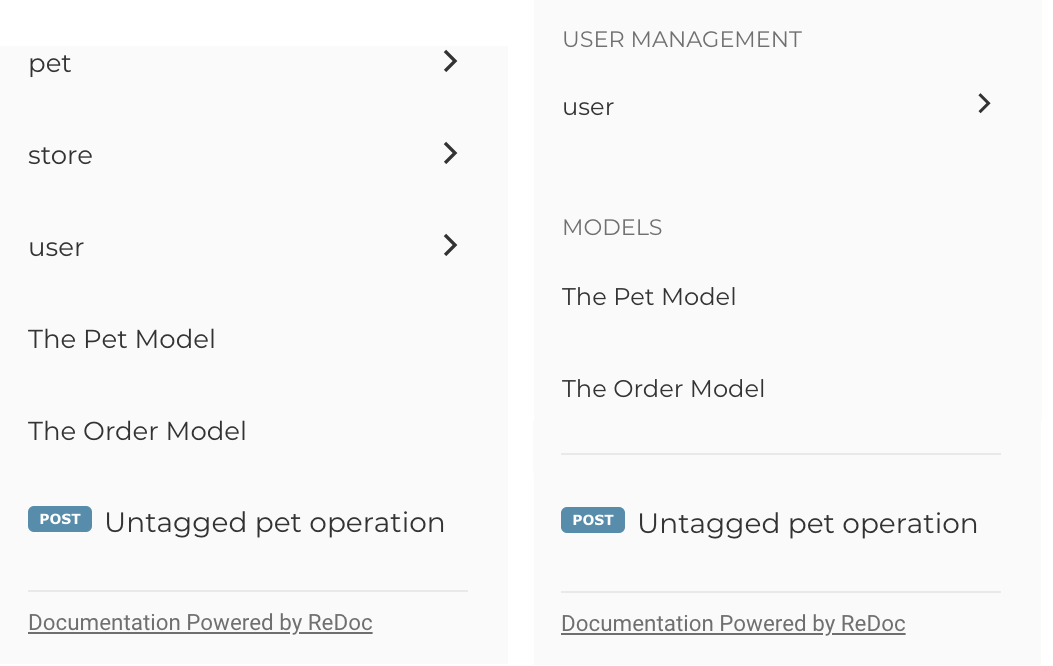Expand the user entry under USER MANAGEMENT

point(984,104)
